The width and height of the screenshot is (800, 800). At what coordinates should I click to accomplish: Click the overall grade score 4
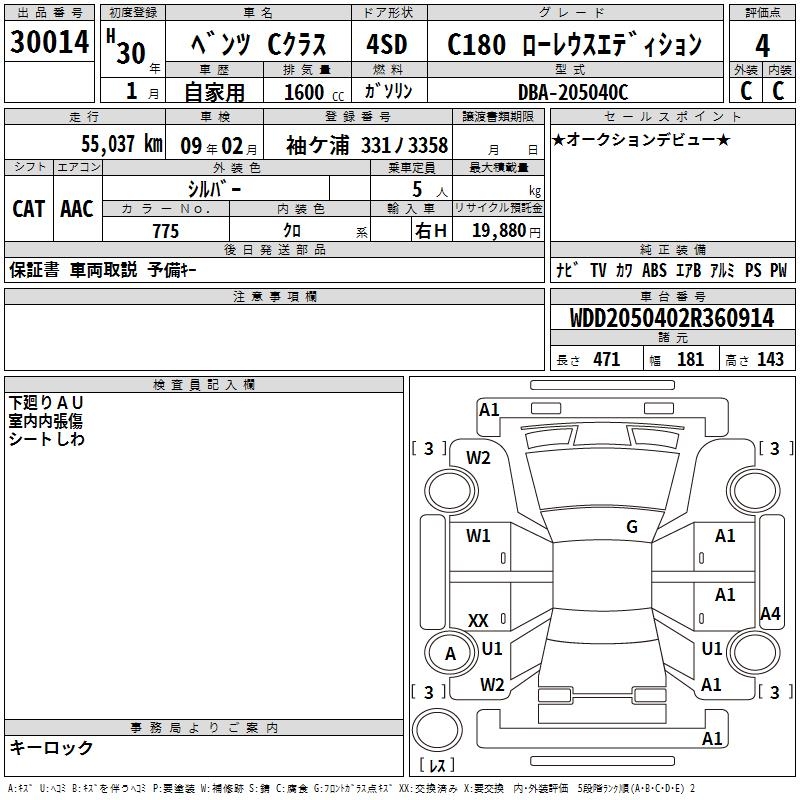click(x=762, y=46)
